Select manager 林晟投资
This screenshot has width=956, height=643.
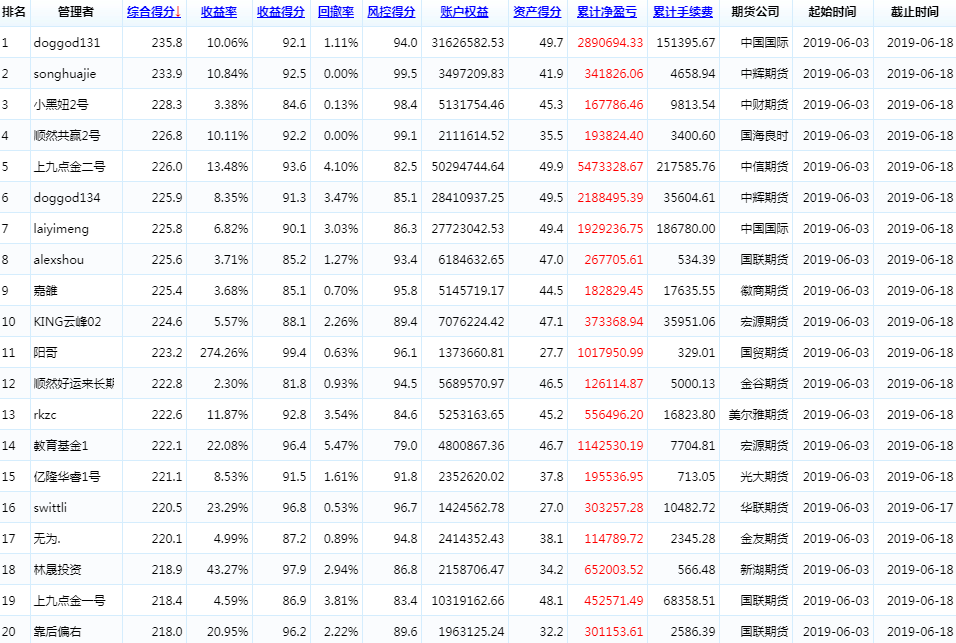57,570
